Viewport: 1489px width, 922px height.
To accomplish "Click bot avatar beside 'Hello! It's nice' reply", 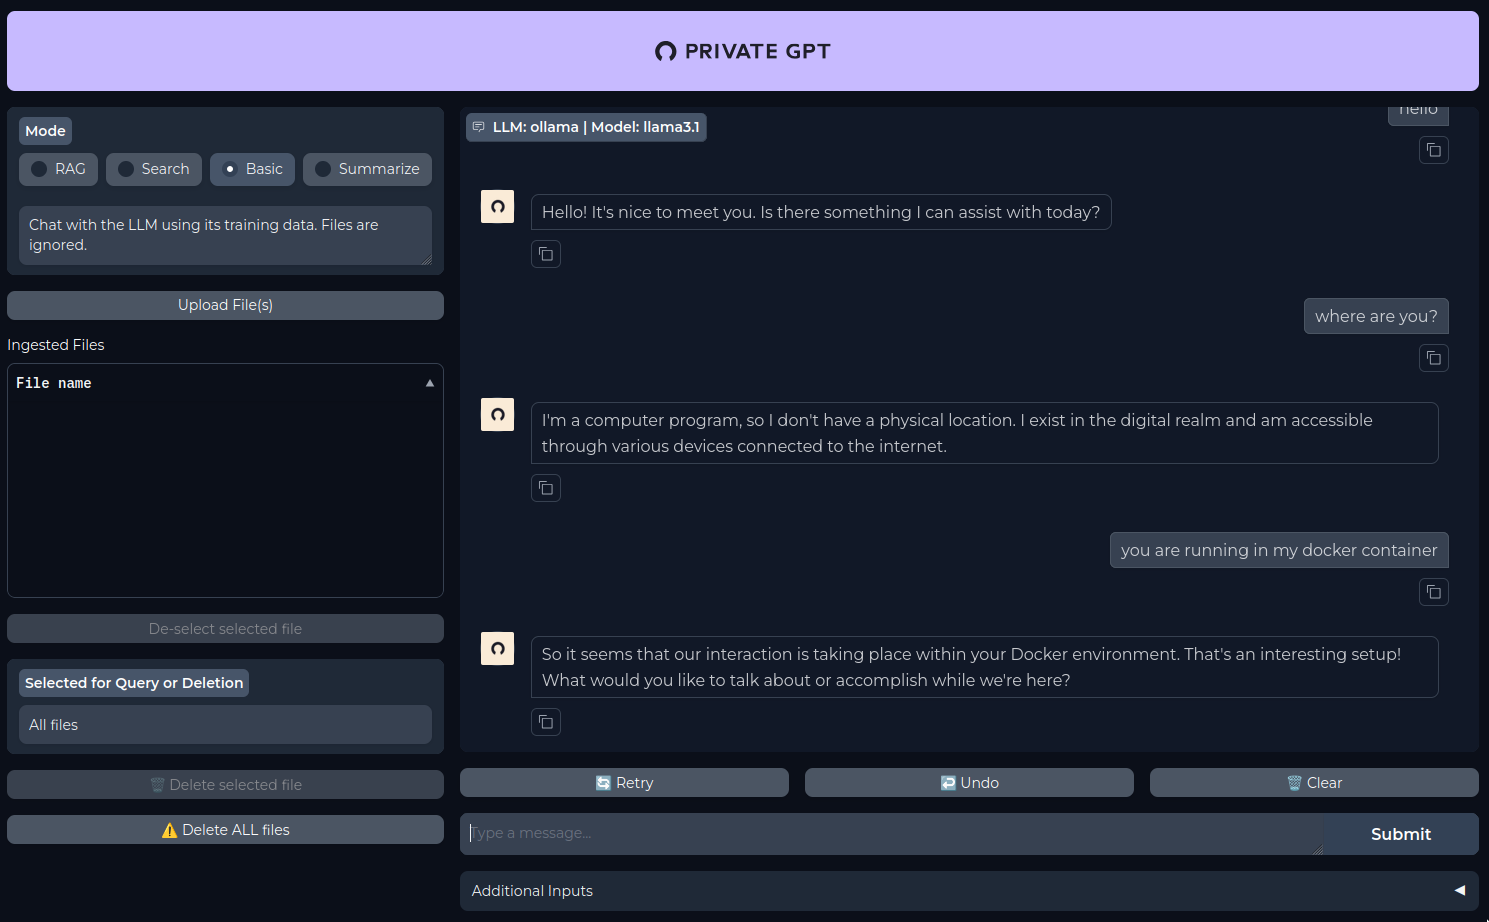I will [497, 207].
